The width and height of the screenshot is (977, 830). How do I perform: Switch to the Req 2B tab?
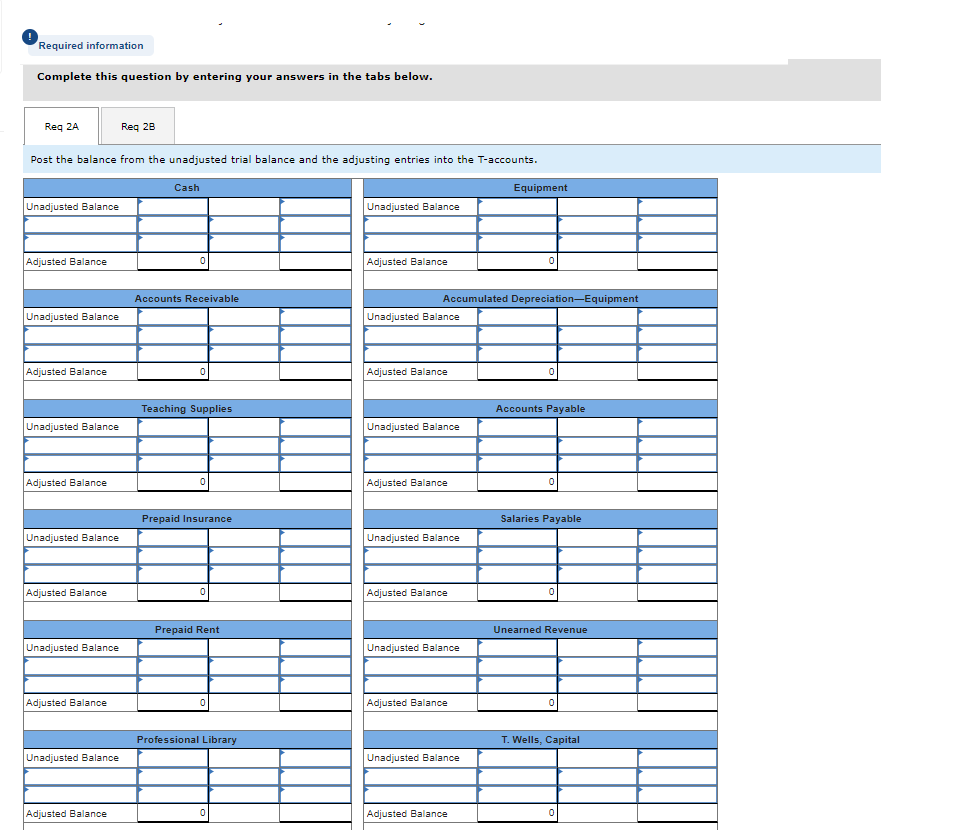click(x=137, y=126)
